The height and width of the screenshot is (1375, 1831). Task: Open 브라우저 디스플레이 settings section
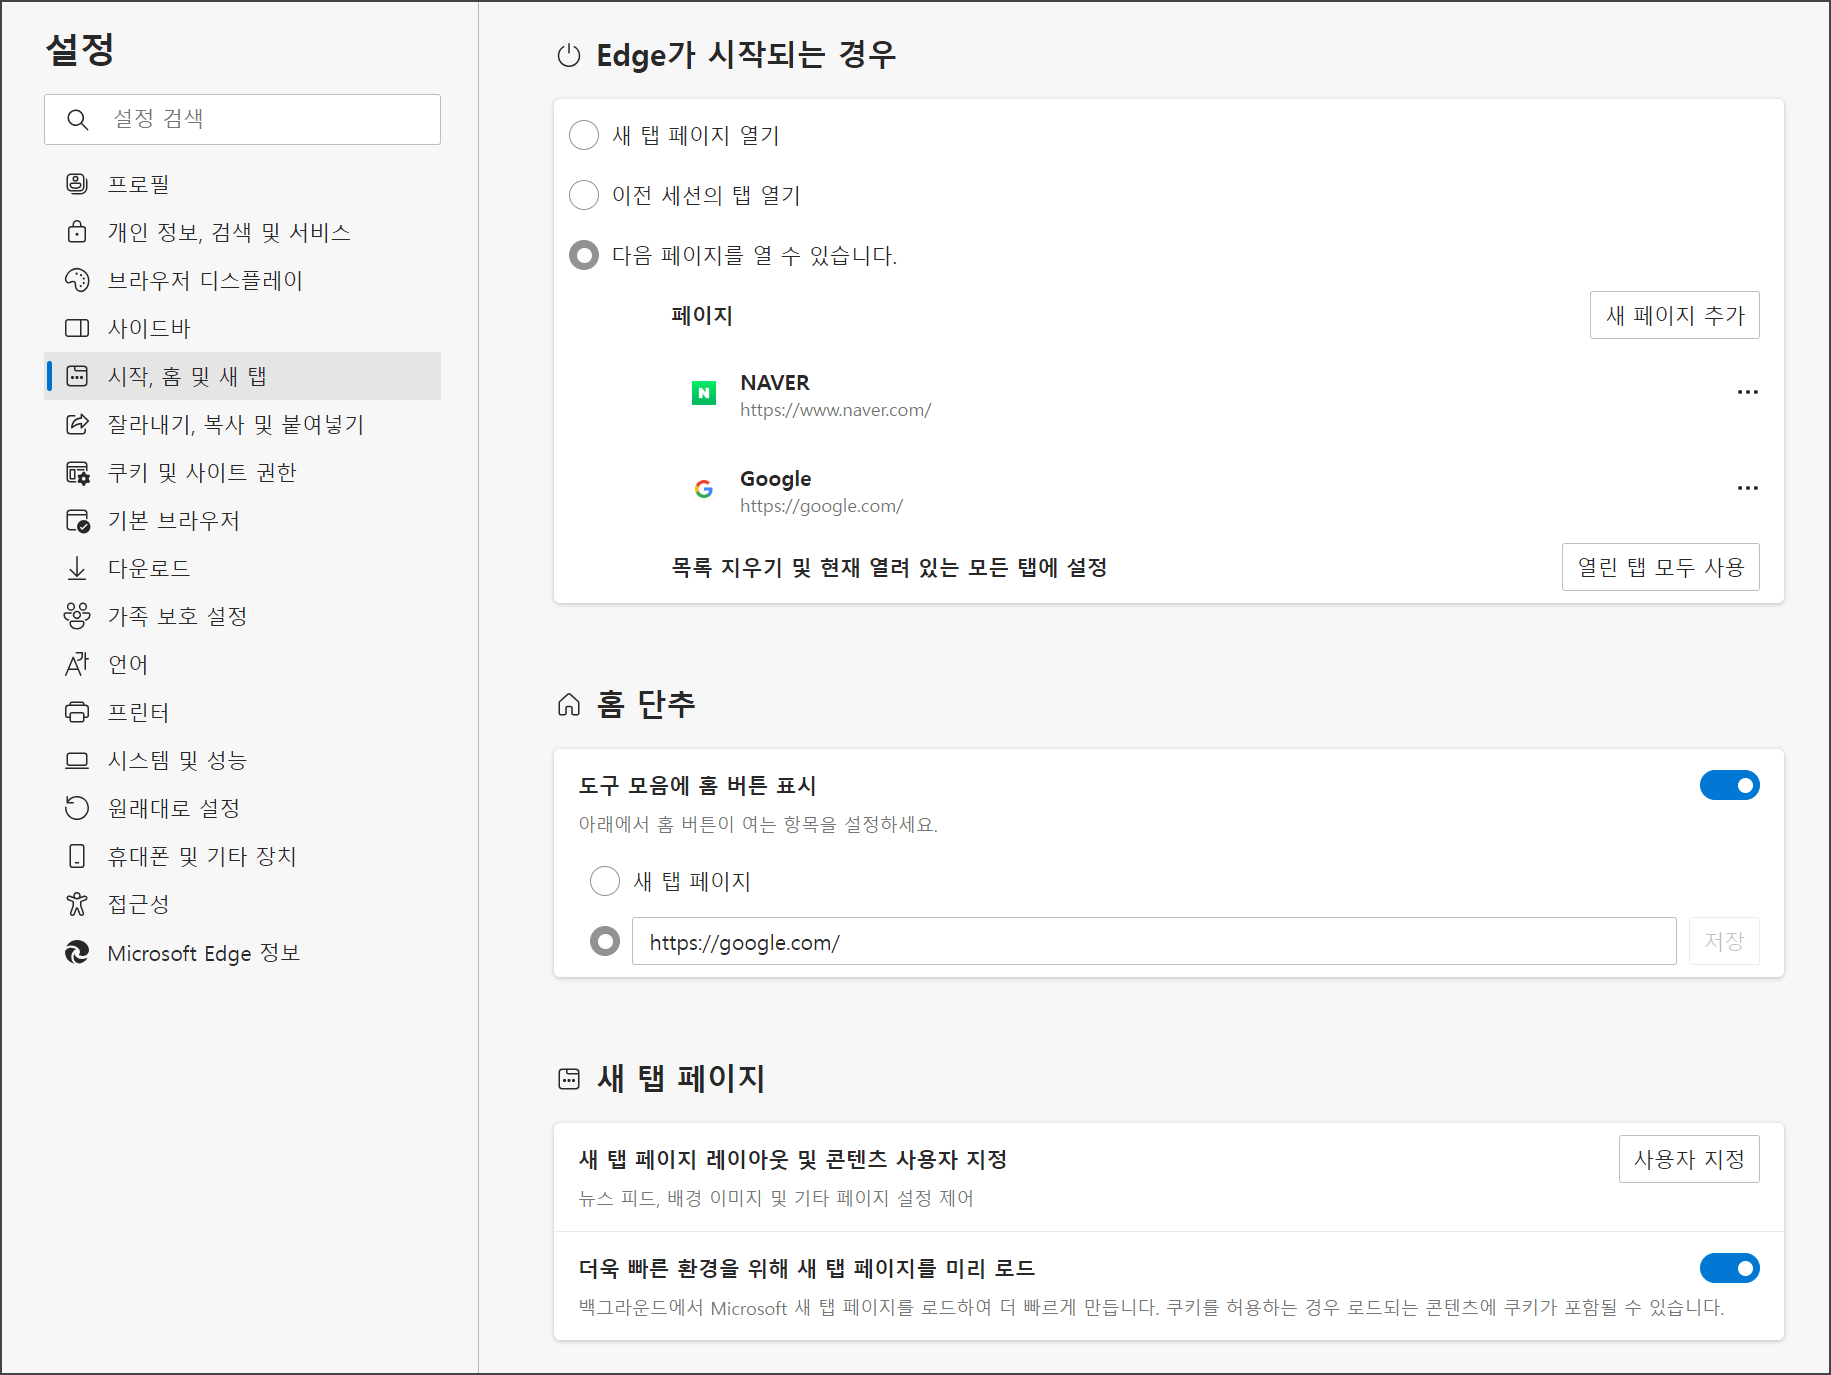[242, 280]
